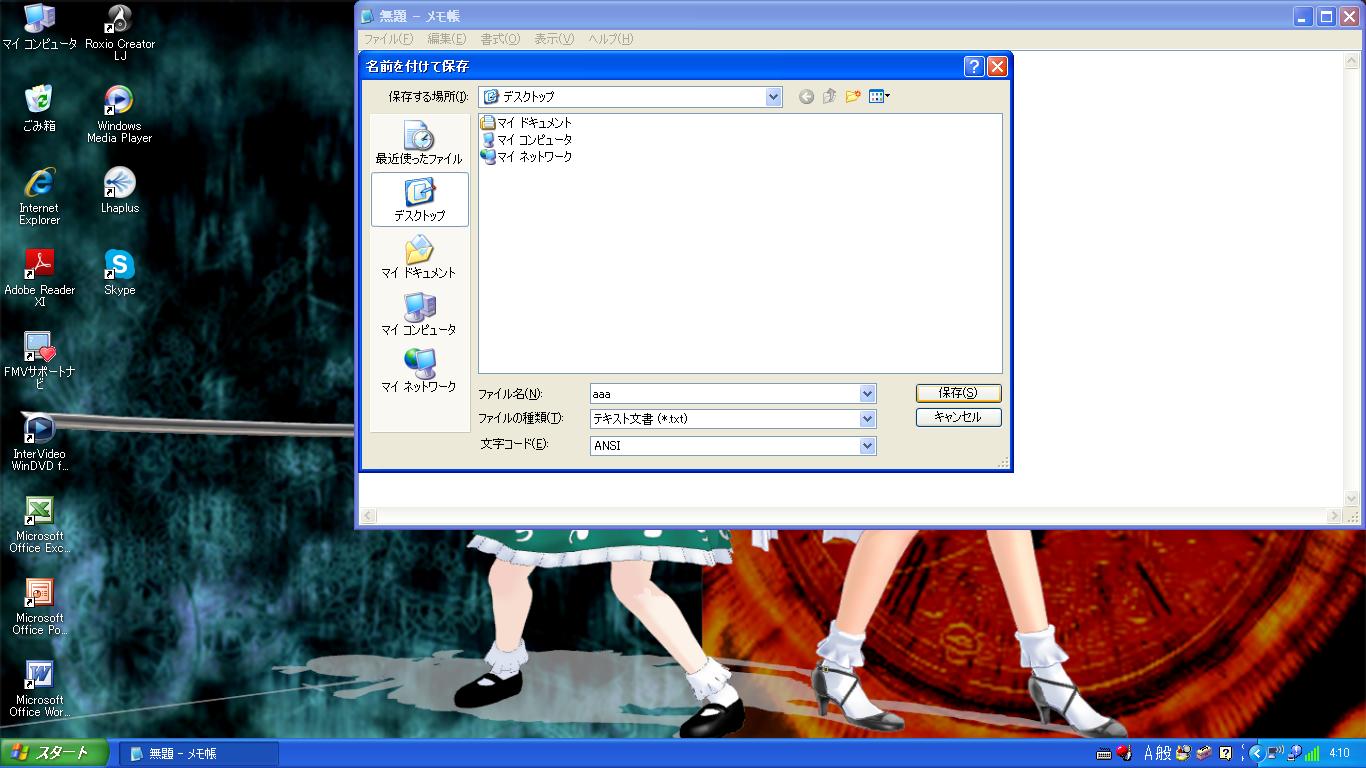The image size is (1366, 768).
Task: Open the ヘルプ(H) menu in Notepad
Action: coord(611,39)
